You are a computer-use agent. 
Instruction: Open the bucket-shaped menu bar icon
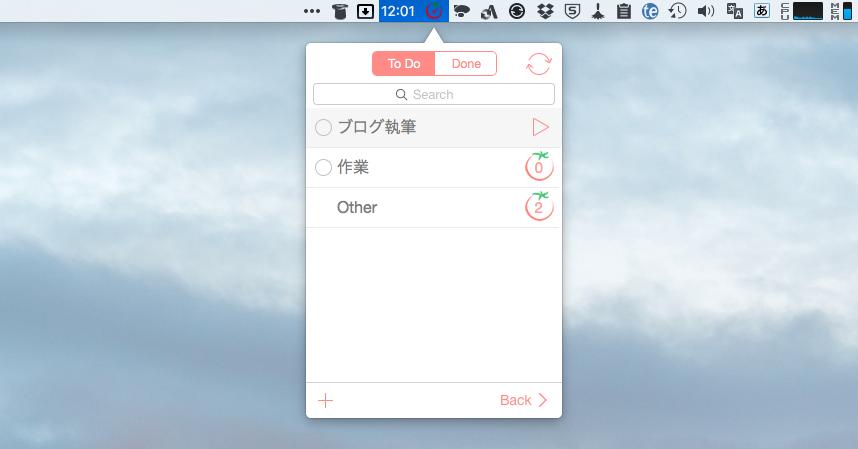[x=340, y=11]
